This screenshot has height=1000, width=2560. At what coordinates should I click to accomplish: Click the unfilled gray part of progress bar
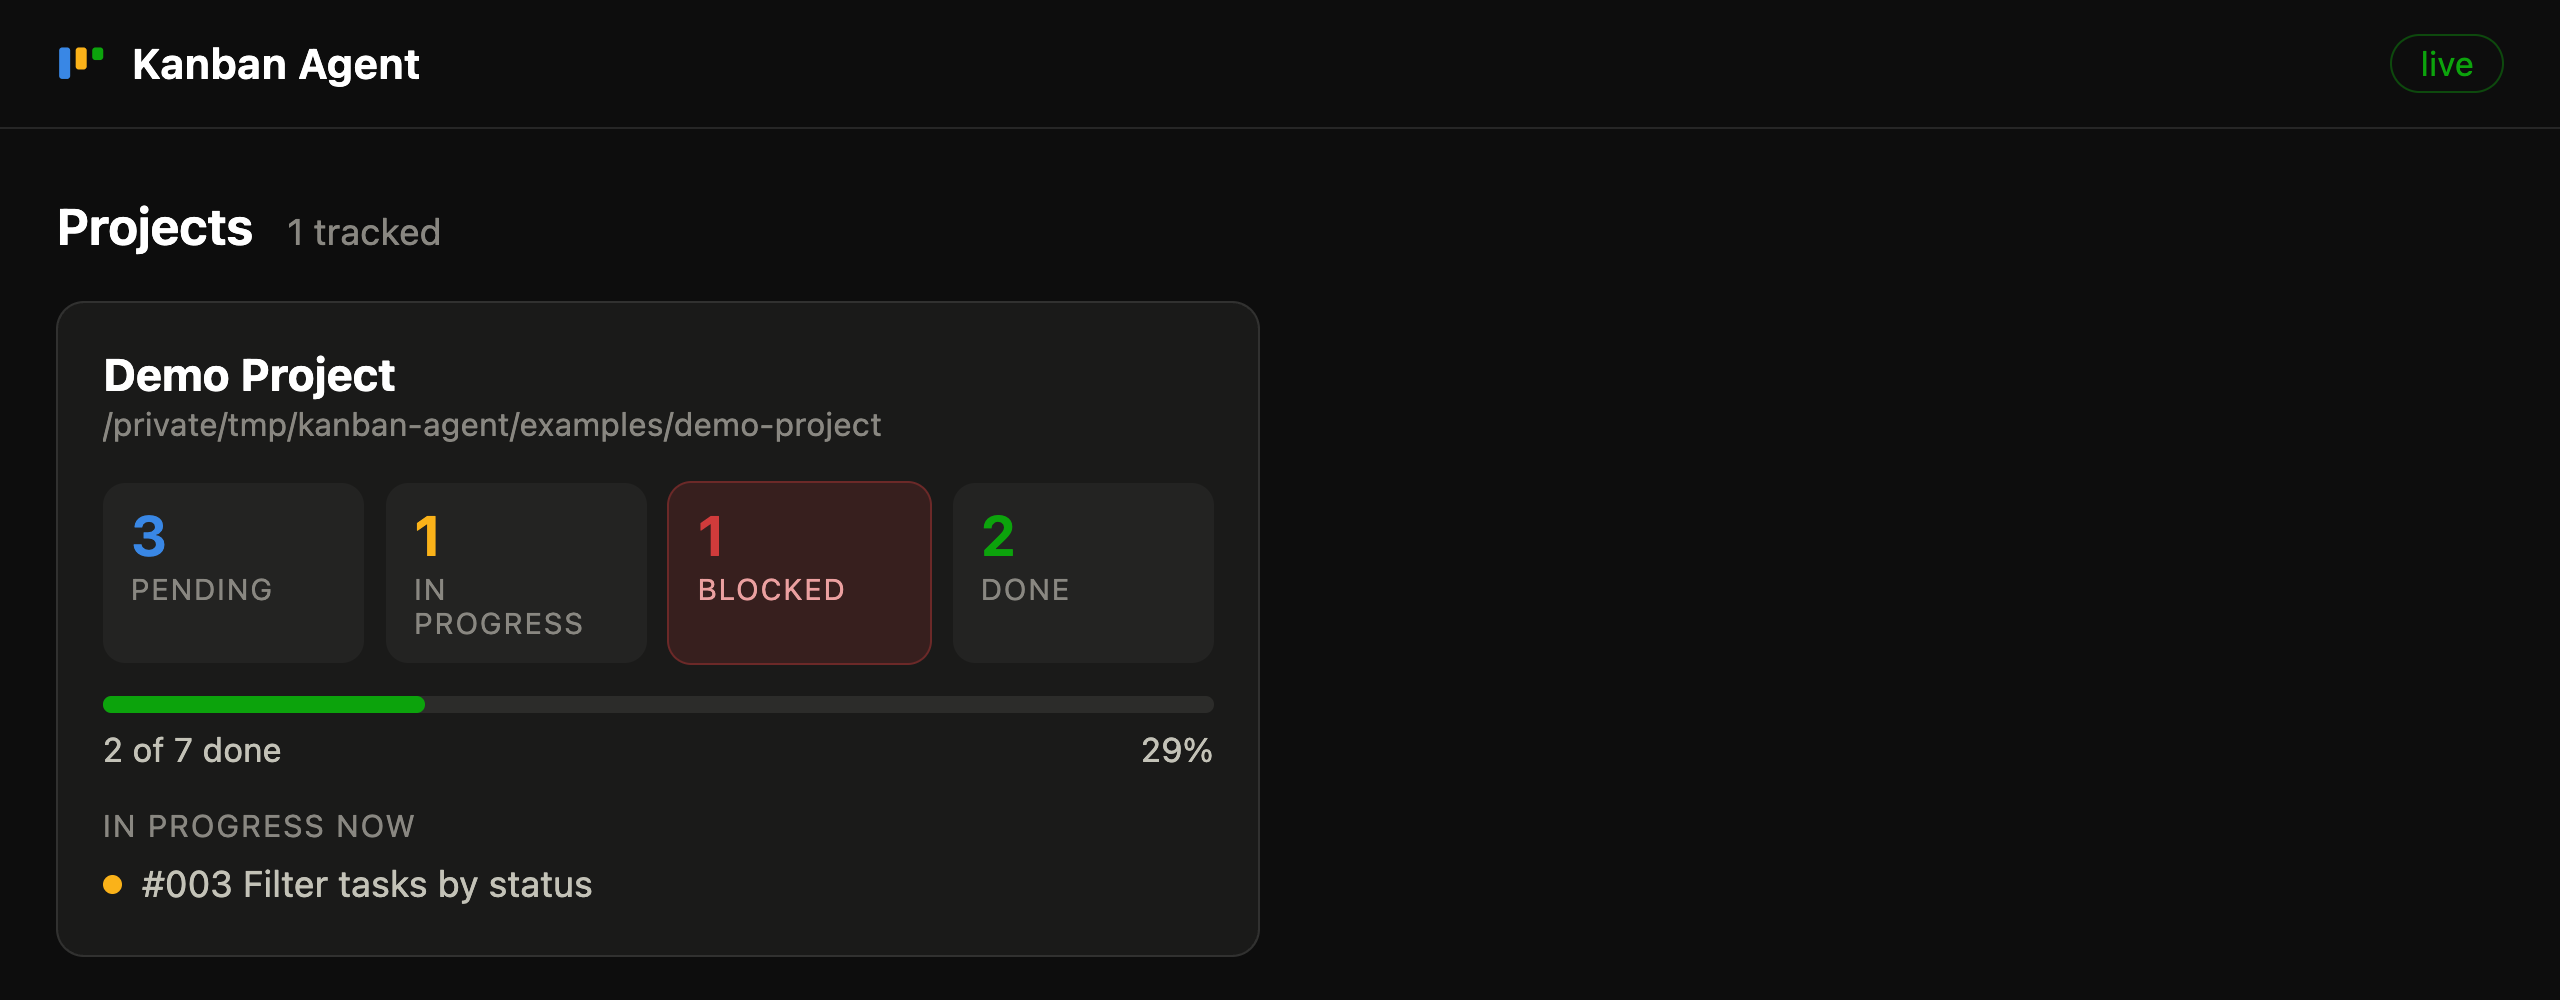click(819, 704)
